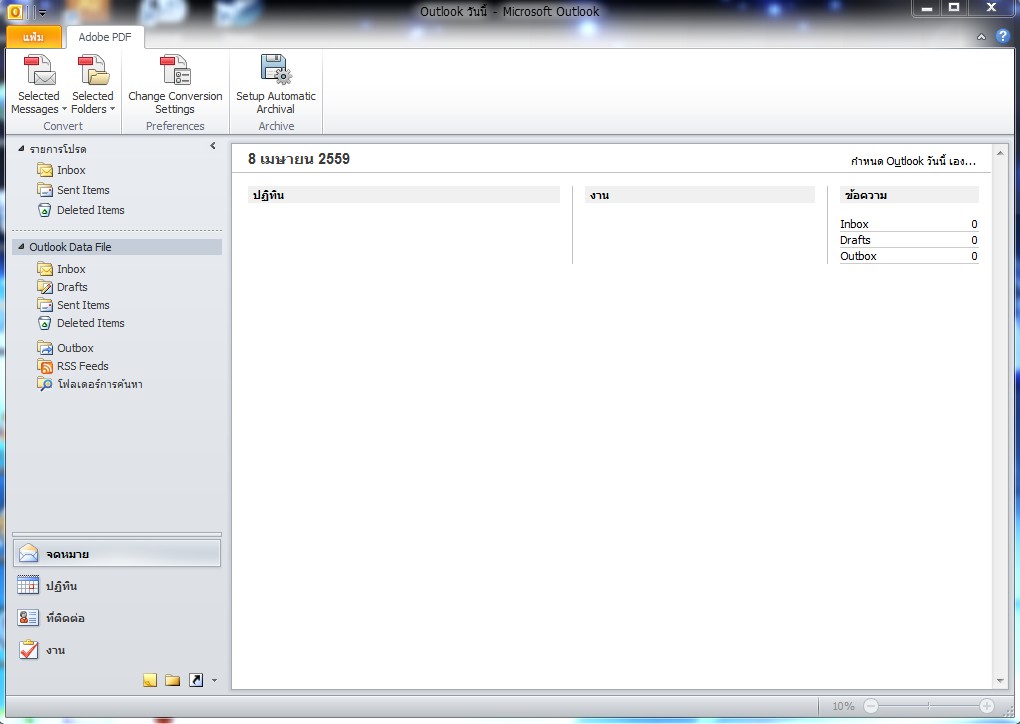Viewport: 1020px width, 724px height.
Task: Click the ปฏิทิน calendar section header
Action: 403,195
